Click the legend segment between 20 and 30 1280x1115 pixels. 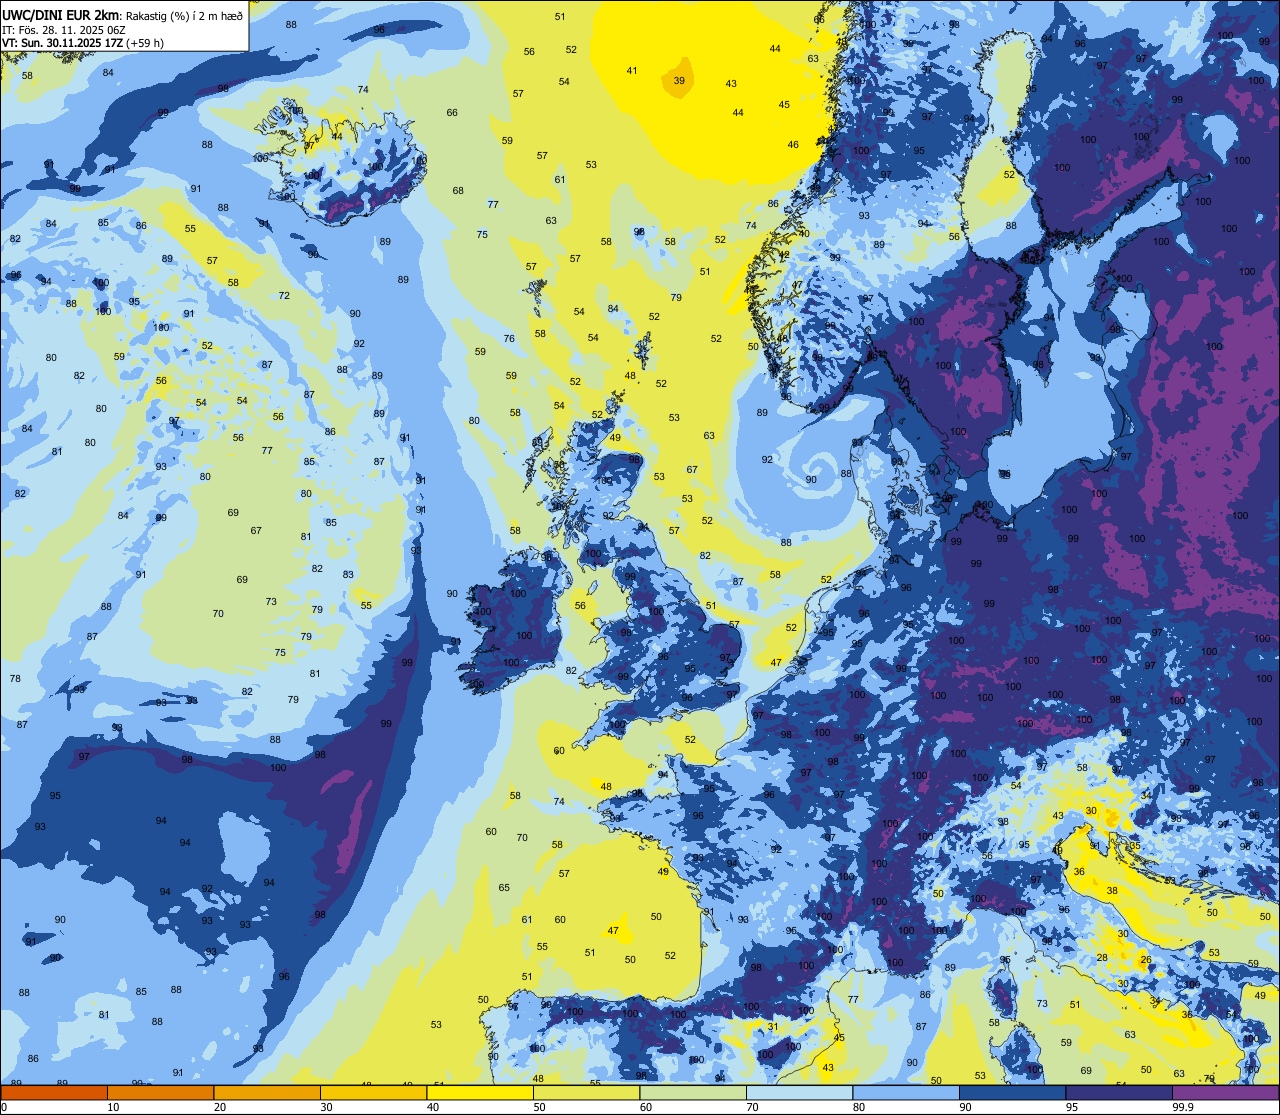(x=267, y=1093)
